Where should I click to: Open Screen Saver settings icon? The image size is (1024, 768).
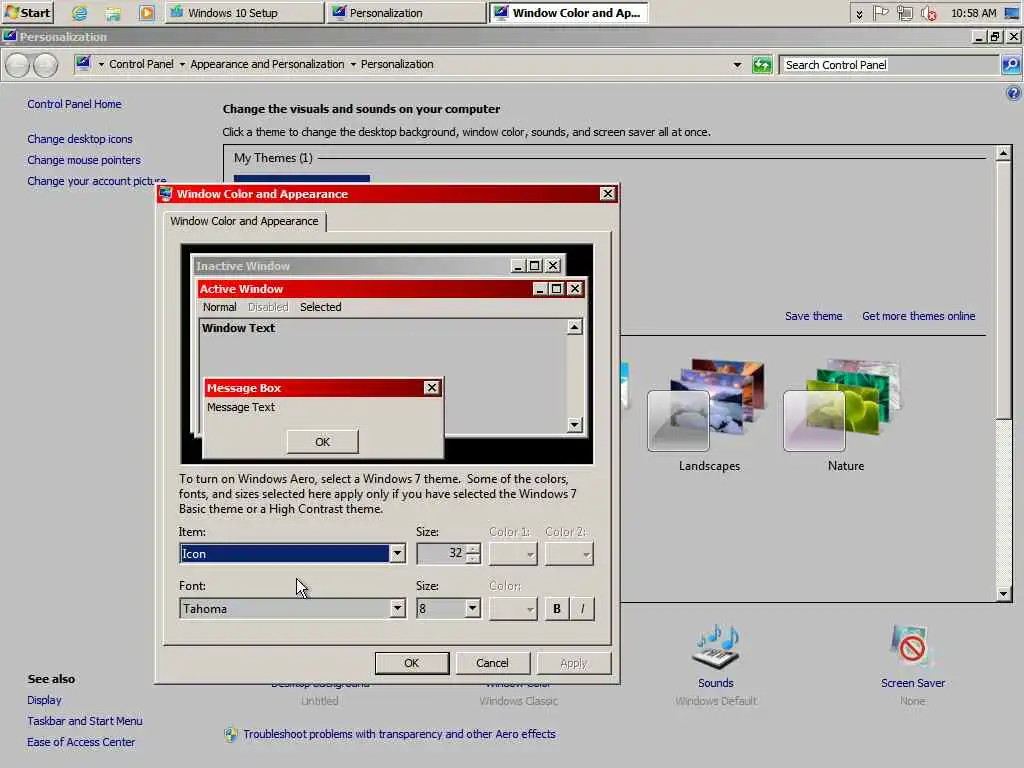pyautogui.click(x=912, y=647)
